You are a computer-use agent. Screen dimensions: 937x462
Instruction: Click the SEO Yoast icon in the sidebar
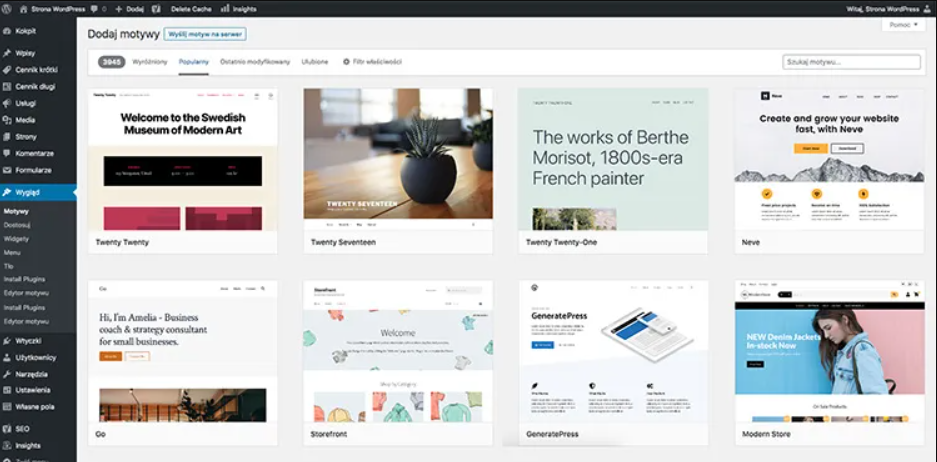tap(7, 429)
